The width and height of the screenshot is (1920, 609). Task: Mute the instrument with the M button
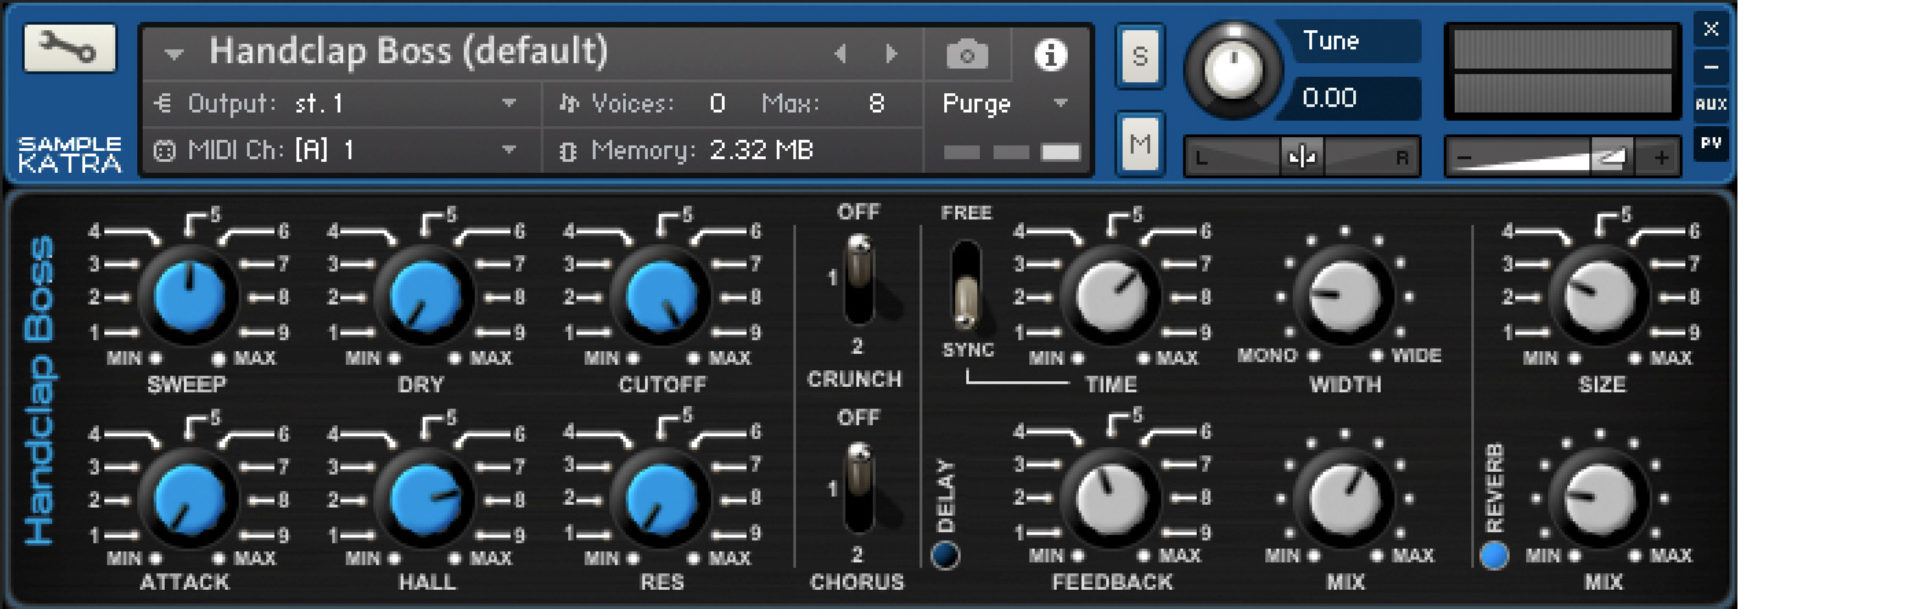click(x=1140, y=144)
